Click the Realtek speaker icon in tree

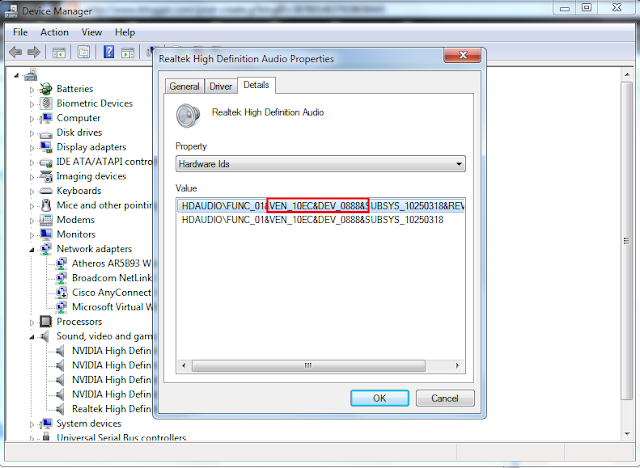(x=60, y=409)
